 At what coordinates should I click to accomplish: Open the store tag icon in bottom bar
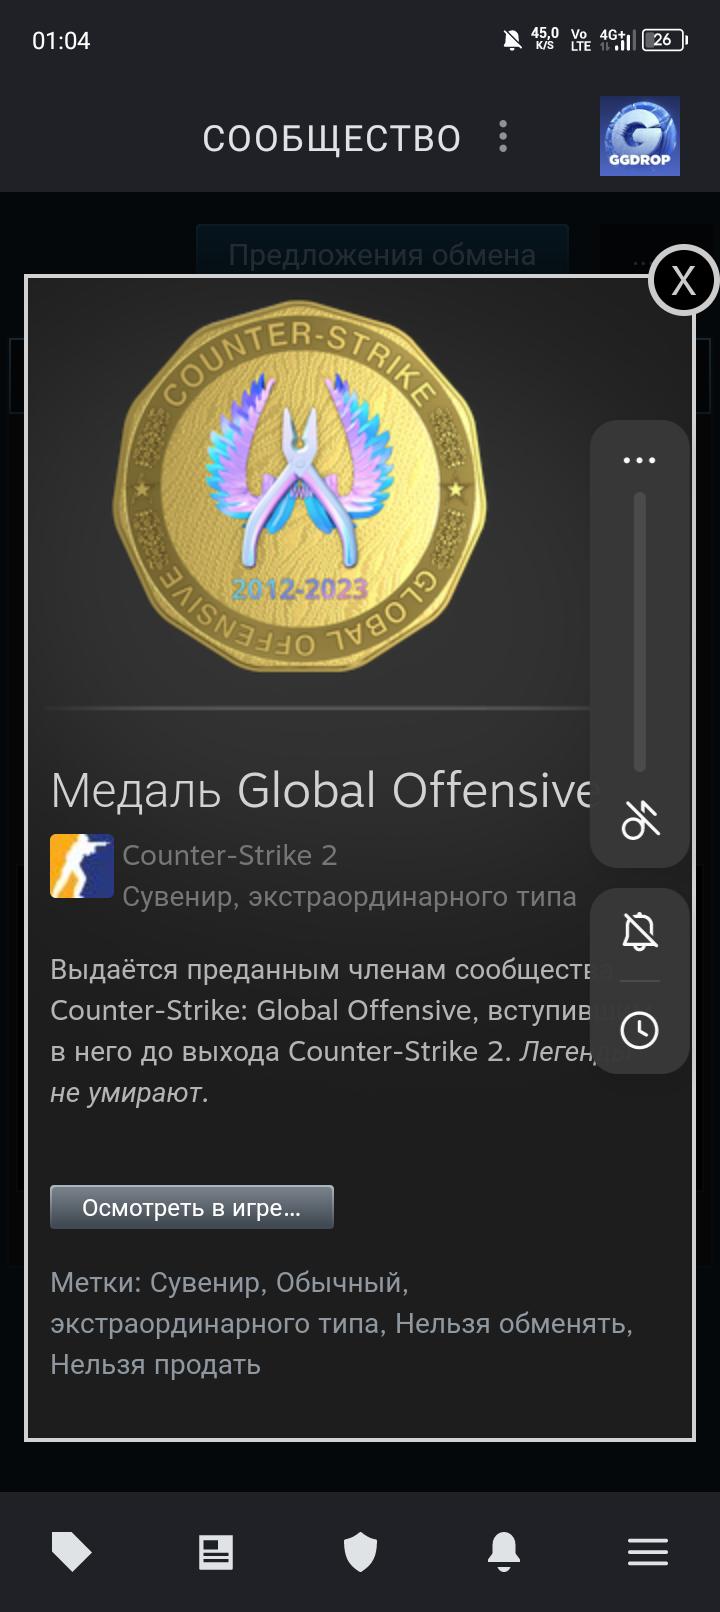tap(71, 1552)
